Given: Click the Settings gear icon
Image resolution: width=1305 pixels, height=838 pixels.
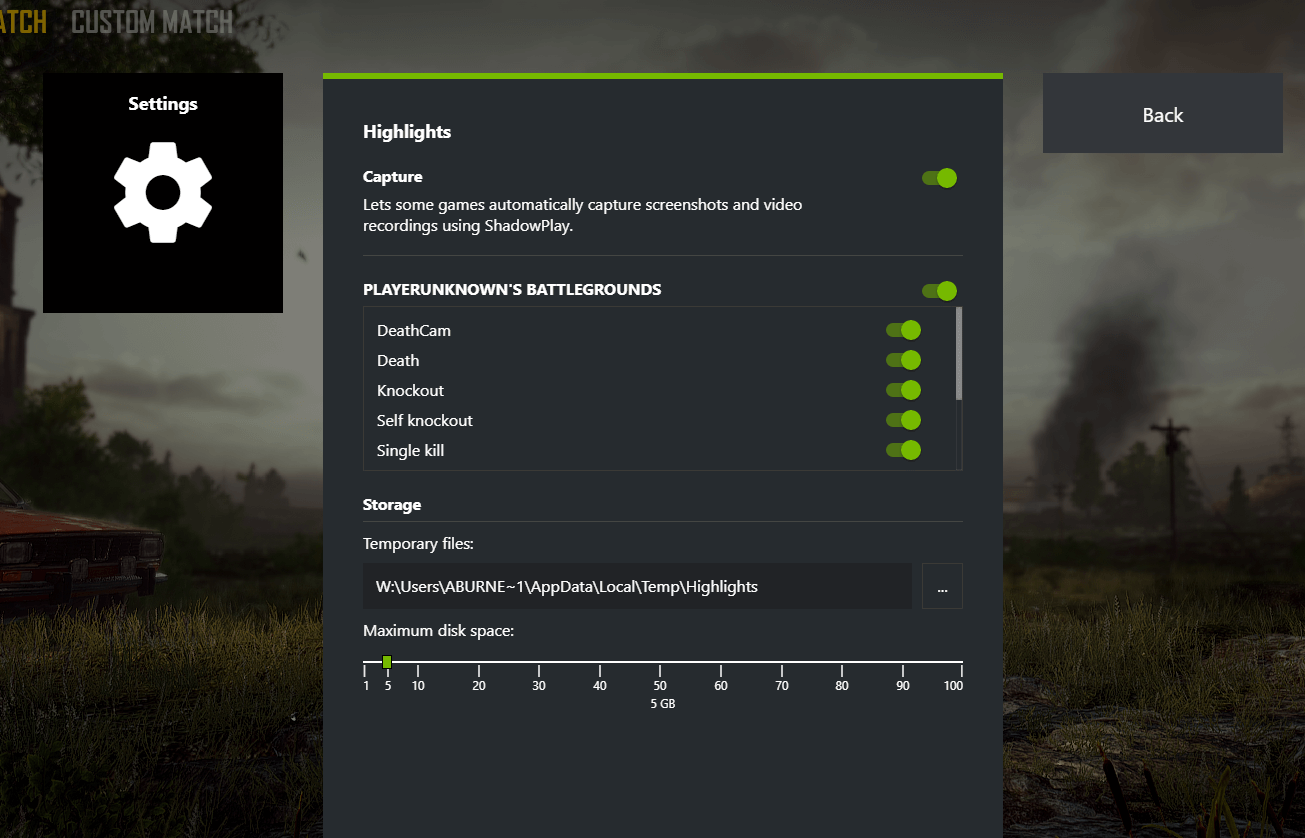Looking at the screenshot, I should [x=162, y=192].
